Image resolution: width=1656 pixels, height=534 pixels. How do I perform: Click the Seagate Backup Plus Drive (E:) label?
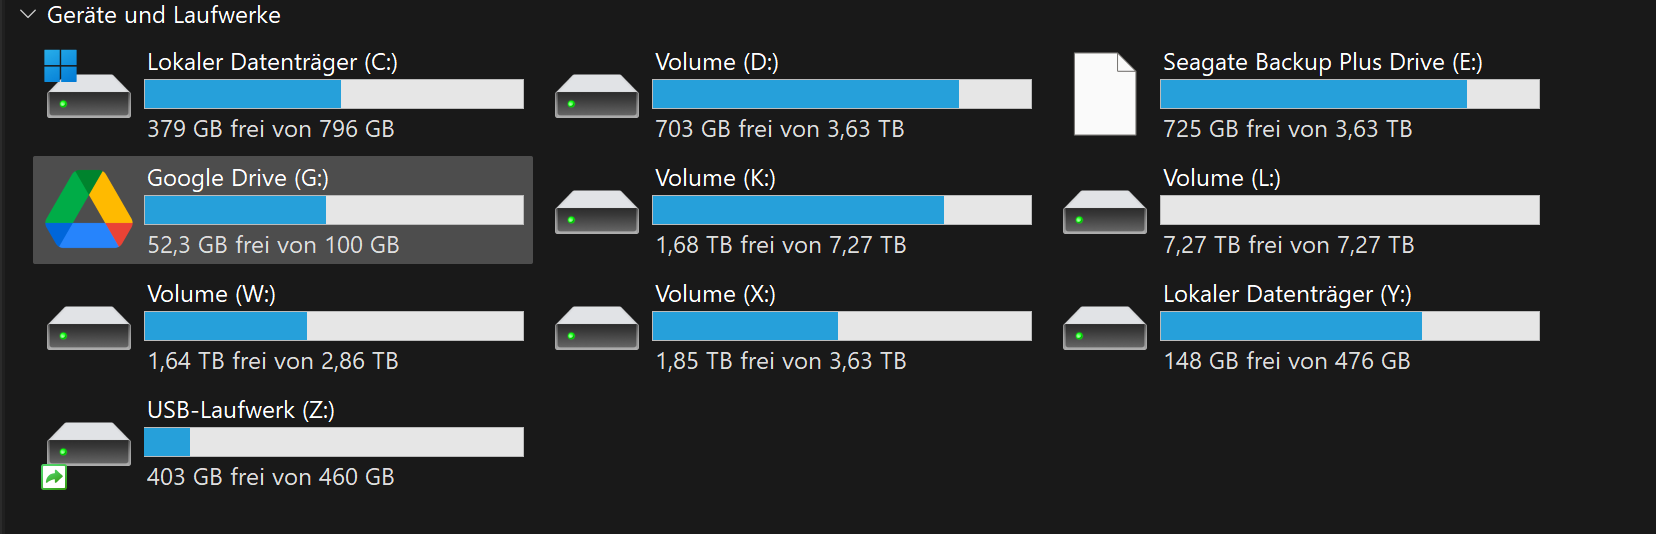1322,62
